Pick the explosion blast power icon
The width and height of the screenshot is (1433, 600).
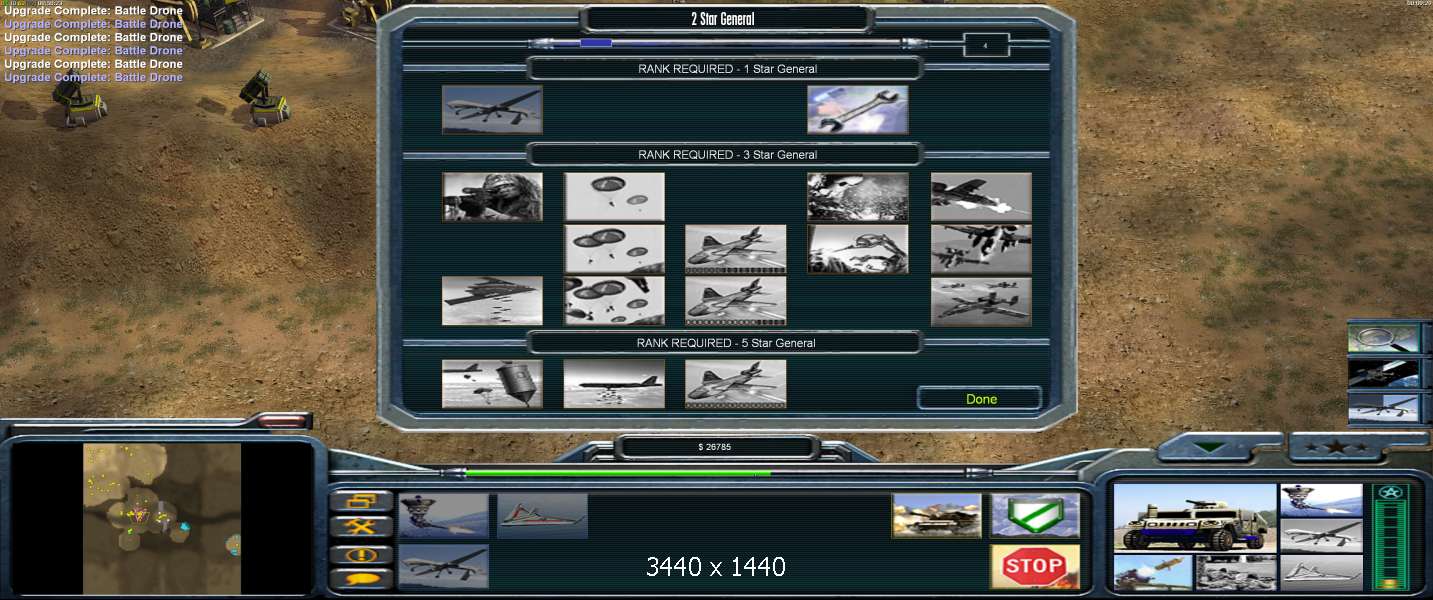point(858,197)
